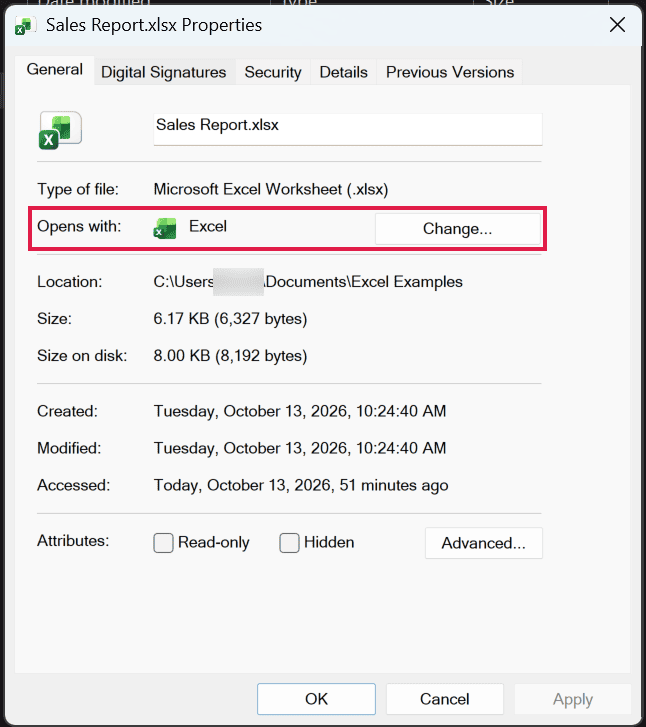Click the Modified date value
The image size is (646, 727).
tap(300, 448)
